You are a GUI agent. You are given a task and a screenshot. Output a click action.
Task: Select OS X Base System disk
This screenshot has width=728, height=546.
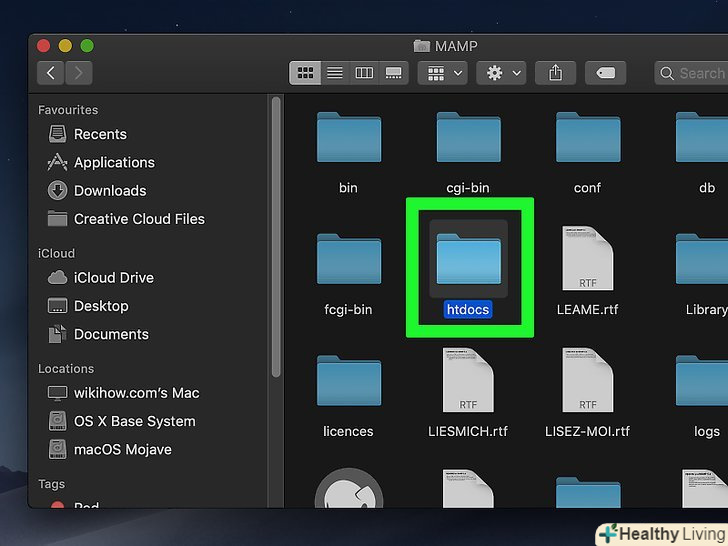[x=122, y=421]
